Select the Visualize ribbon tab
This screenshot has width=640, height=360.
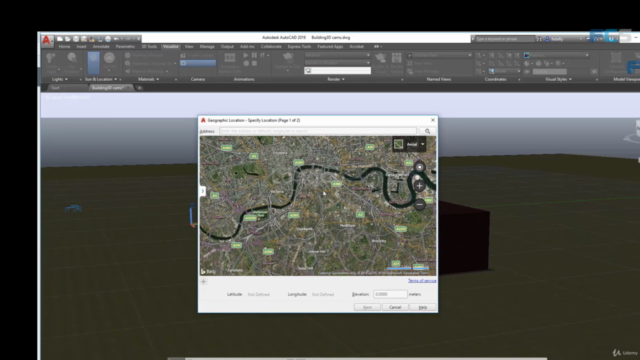171,47
